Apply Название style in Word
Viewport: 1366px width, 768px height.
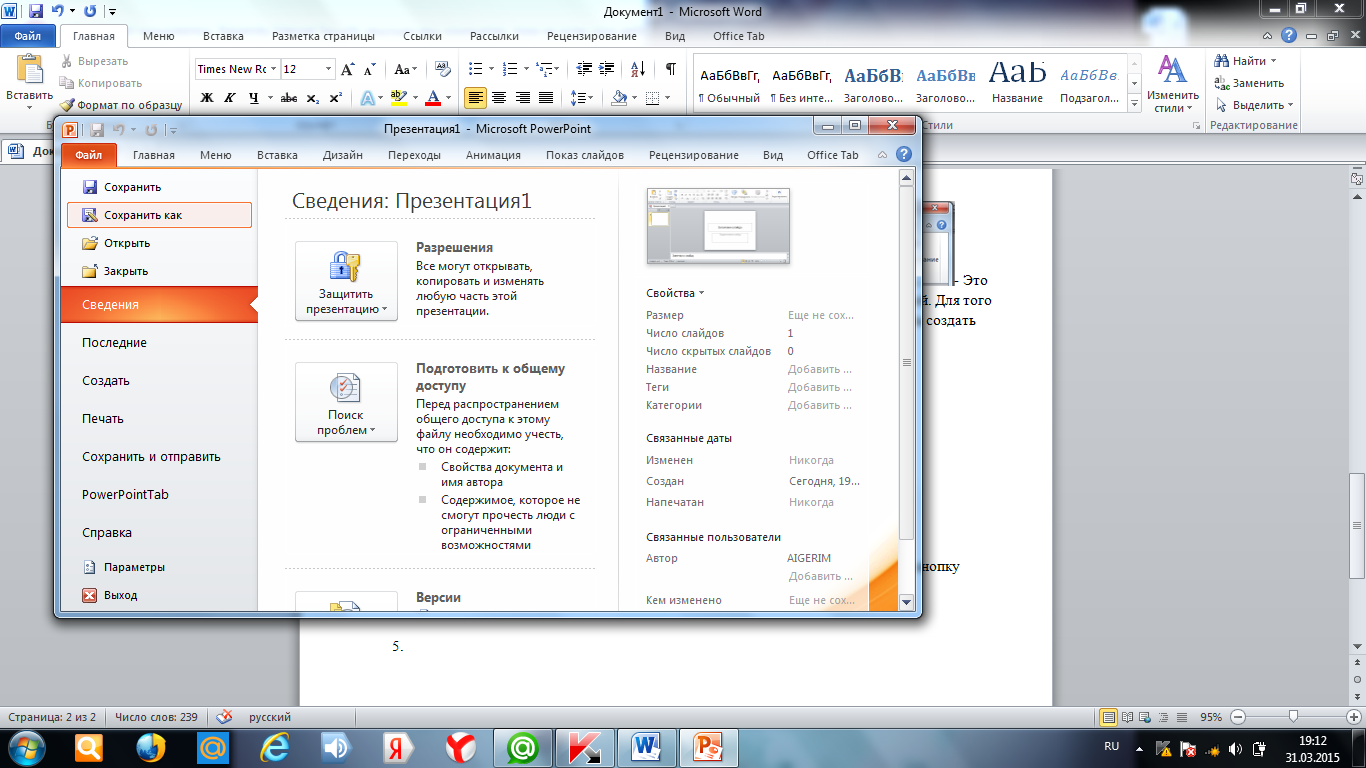click(1018, 81)
